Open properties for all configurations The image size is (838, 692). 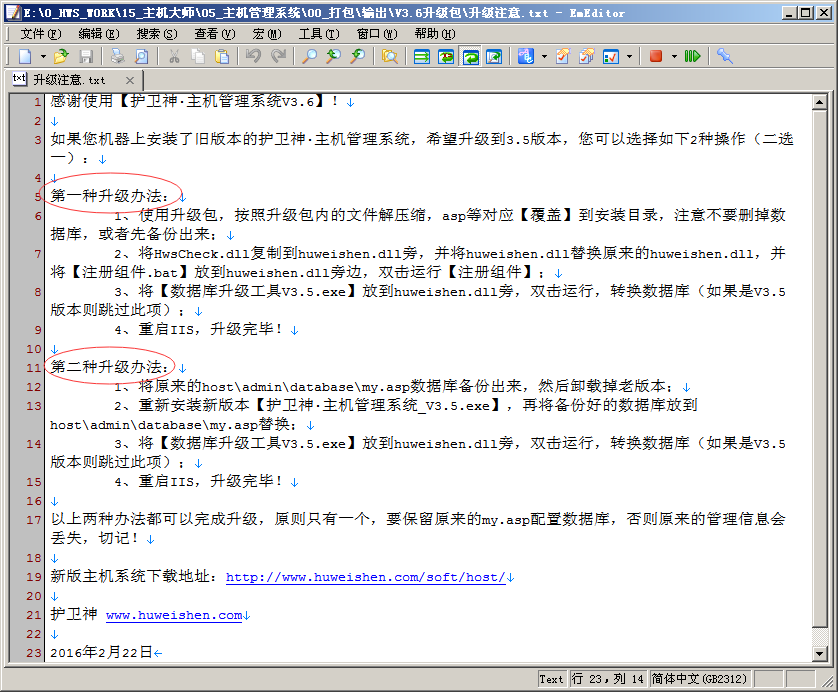[x=587, y=56]
